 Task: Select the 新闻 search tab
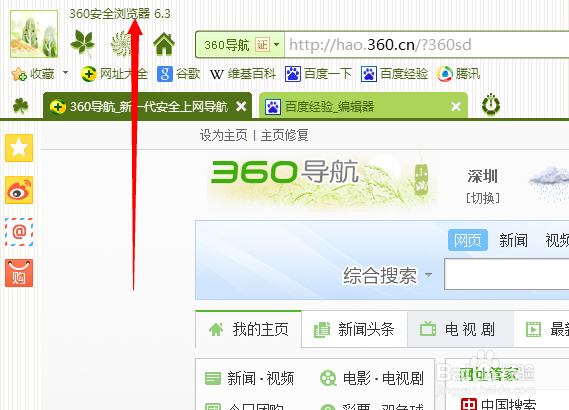click(513, 241)
